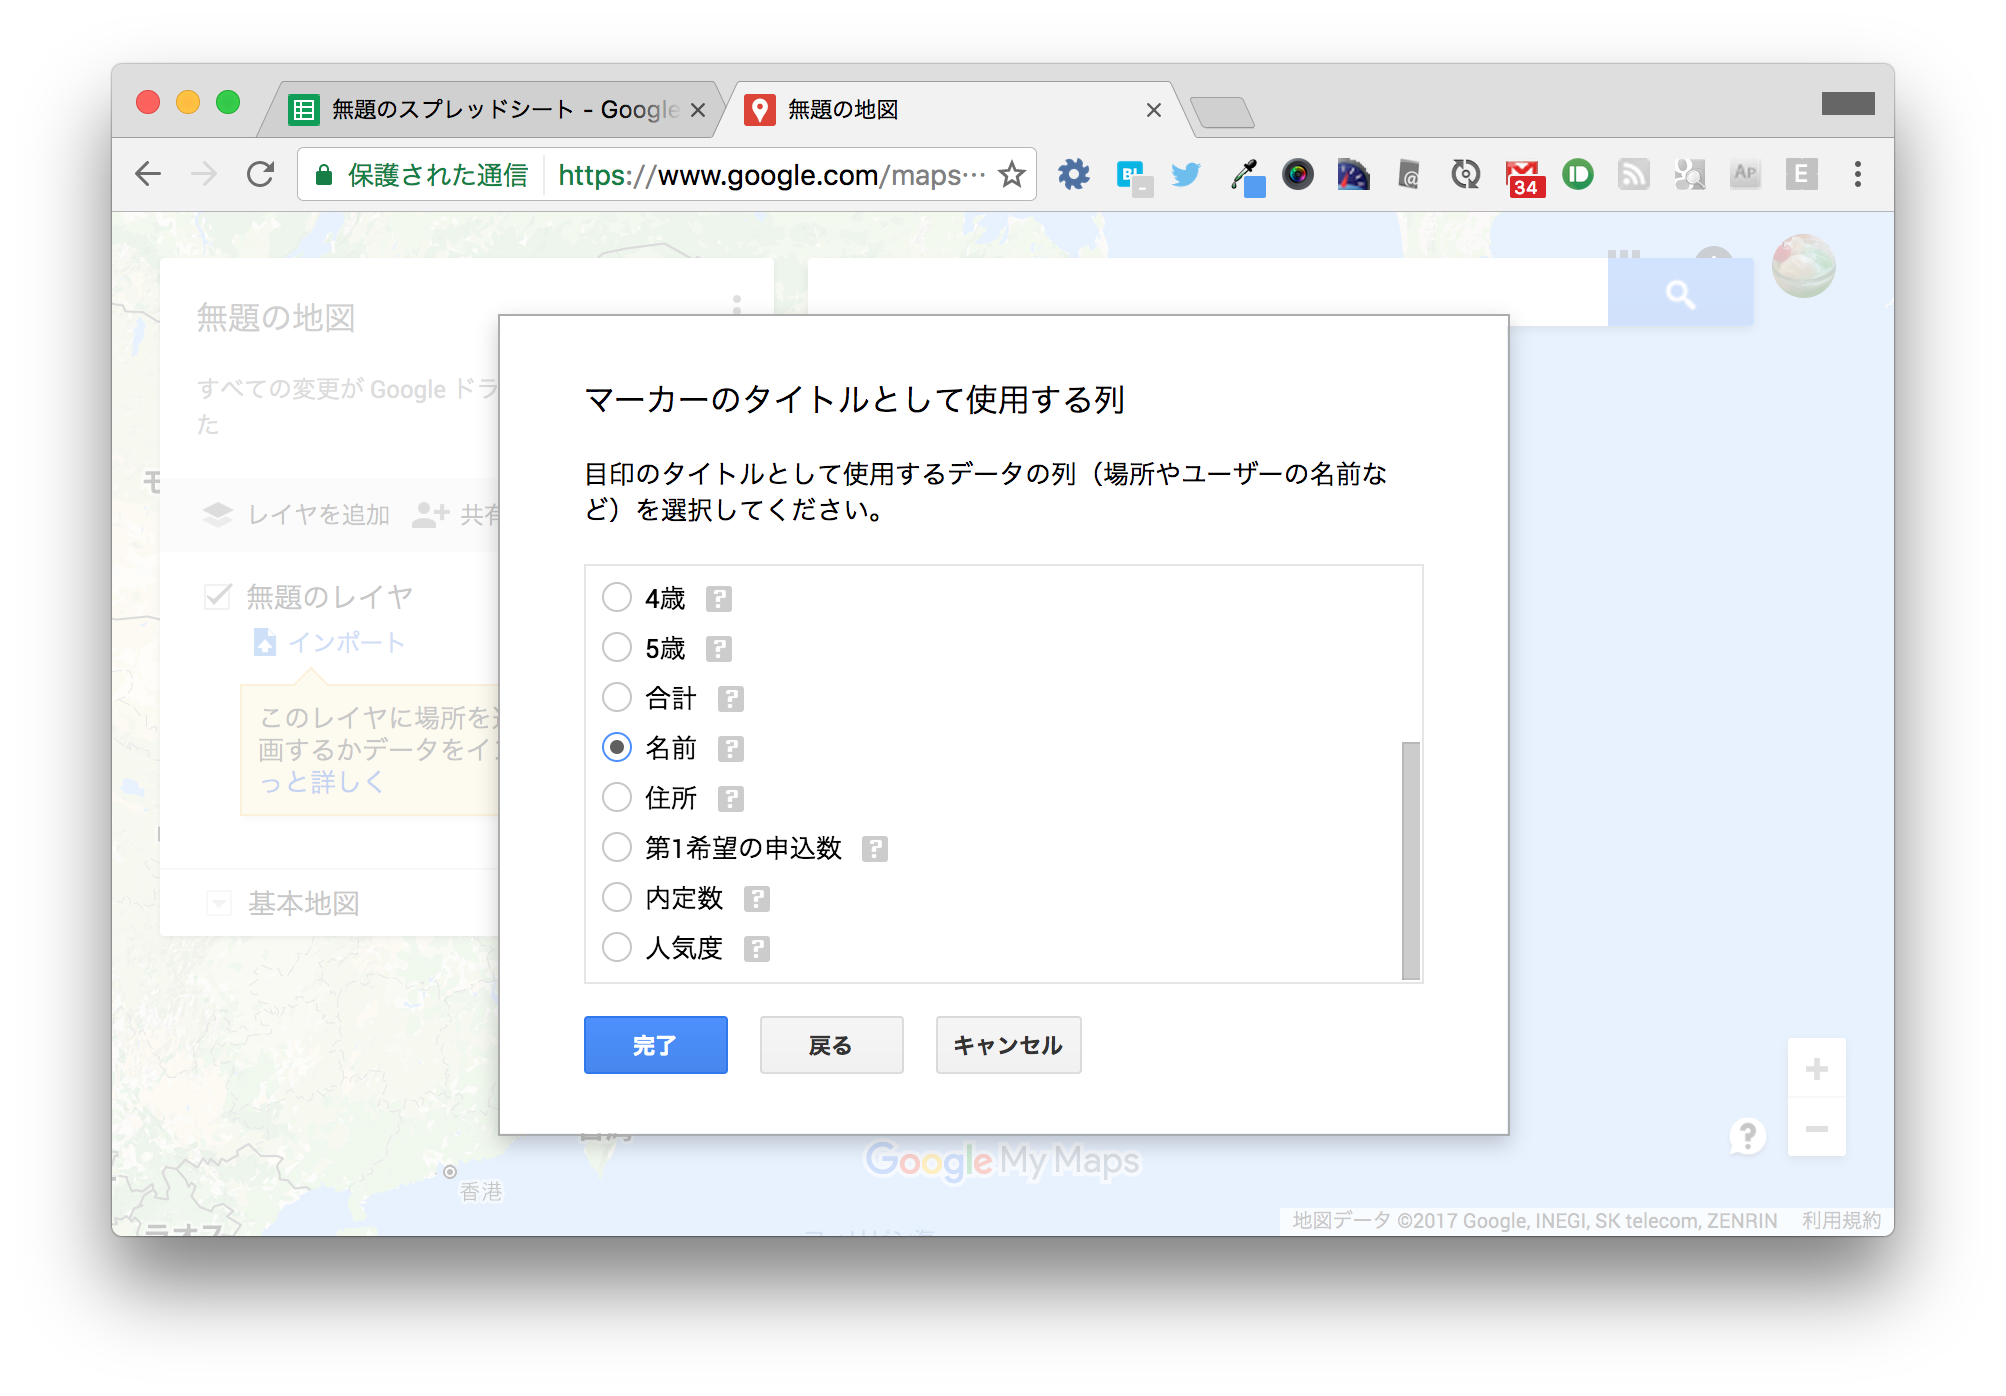Viewport: 2006px width, 1396px height.
Task: Open the camera lens extension
Action: coord(1298,175)
